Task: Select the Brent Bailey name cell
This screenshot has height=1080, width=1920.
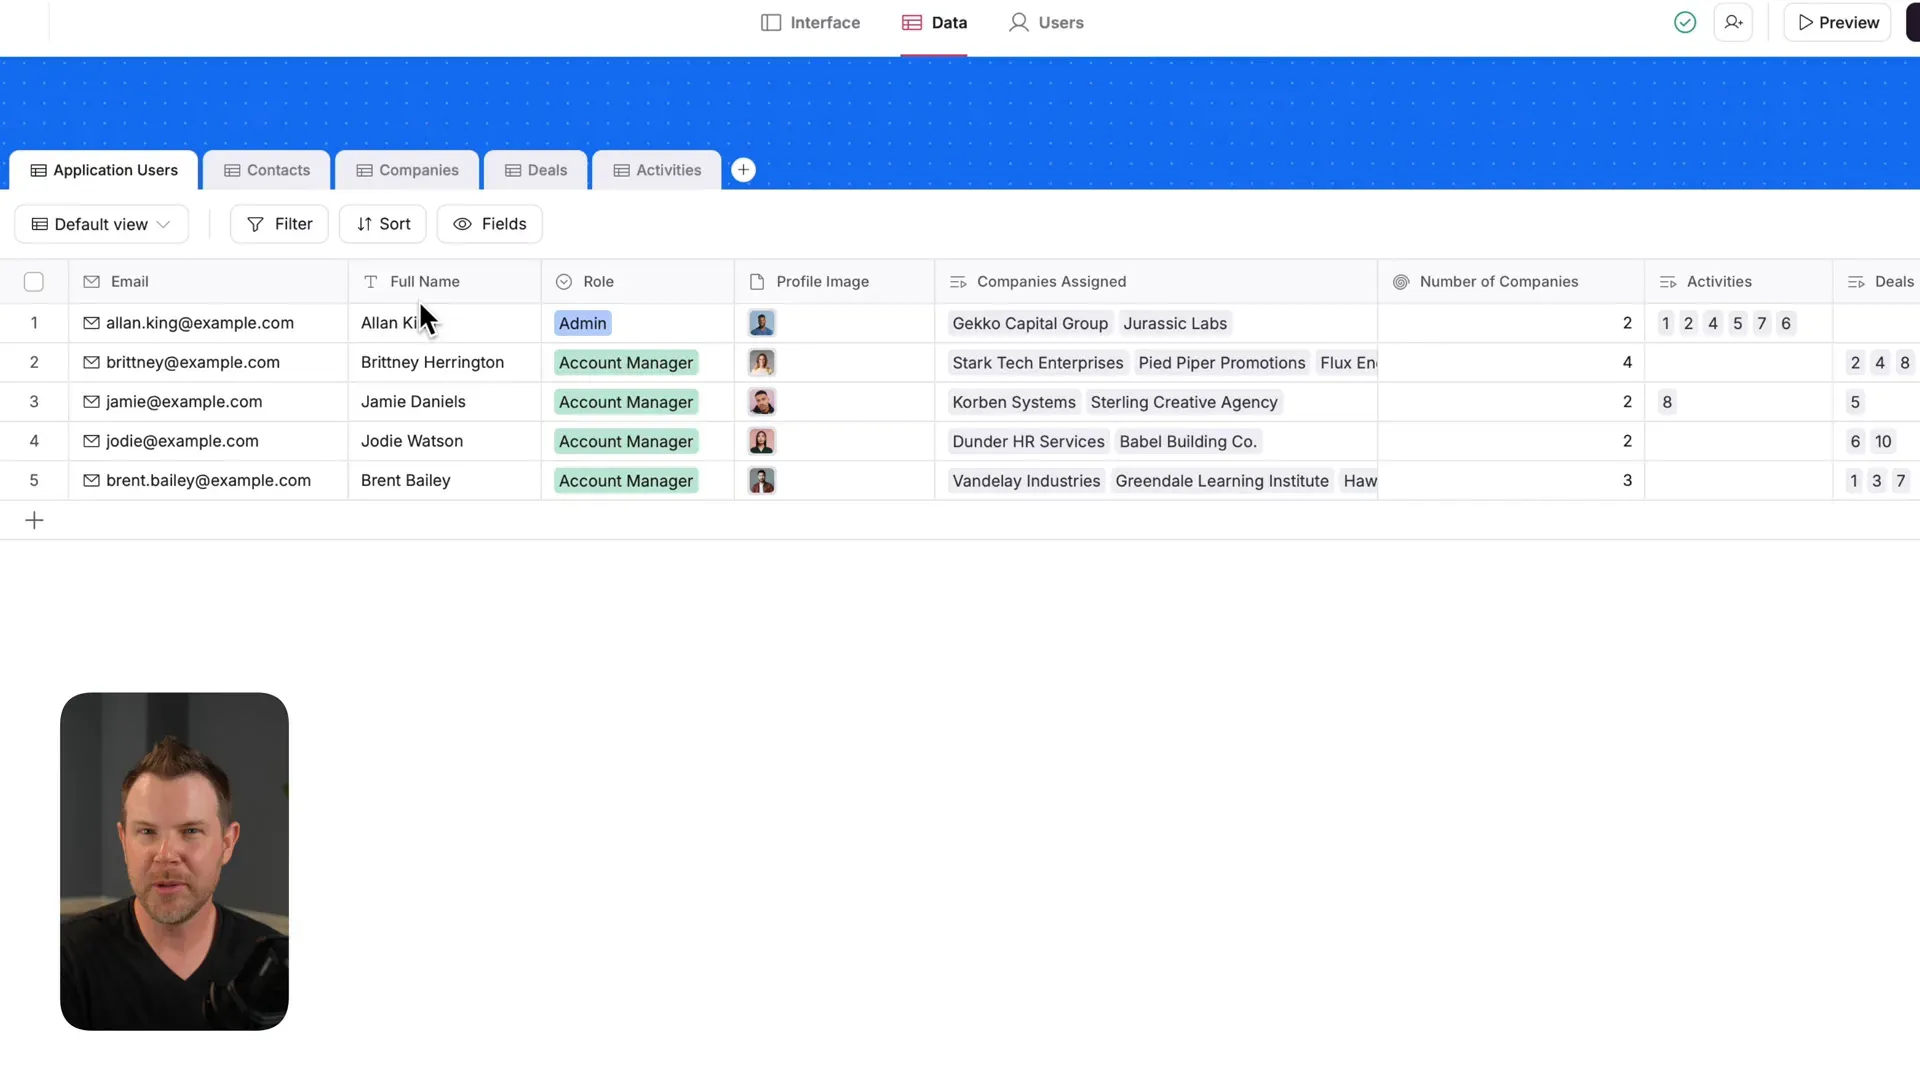Action: (444, 480)
